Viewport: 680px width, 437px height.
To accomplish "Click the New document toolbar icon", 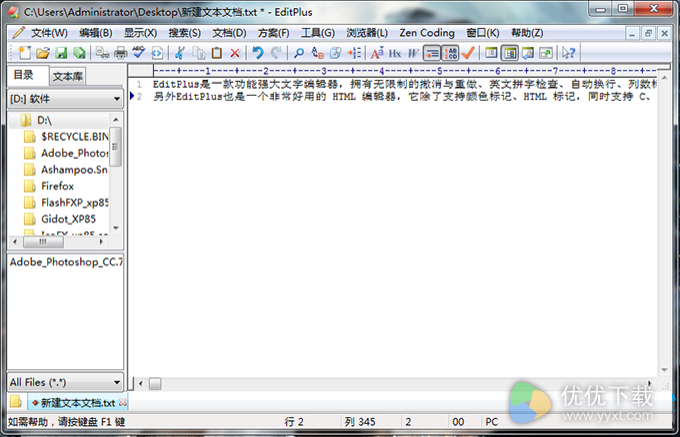I will point(25,53).
